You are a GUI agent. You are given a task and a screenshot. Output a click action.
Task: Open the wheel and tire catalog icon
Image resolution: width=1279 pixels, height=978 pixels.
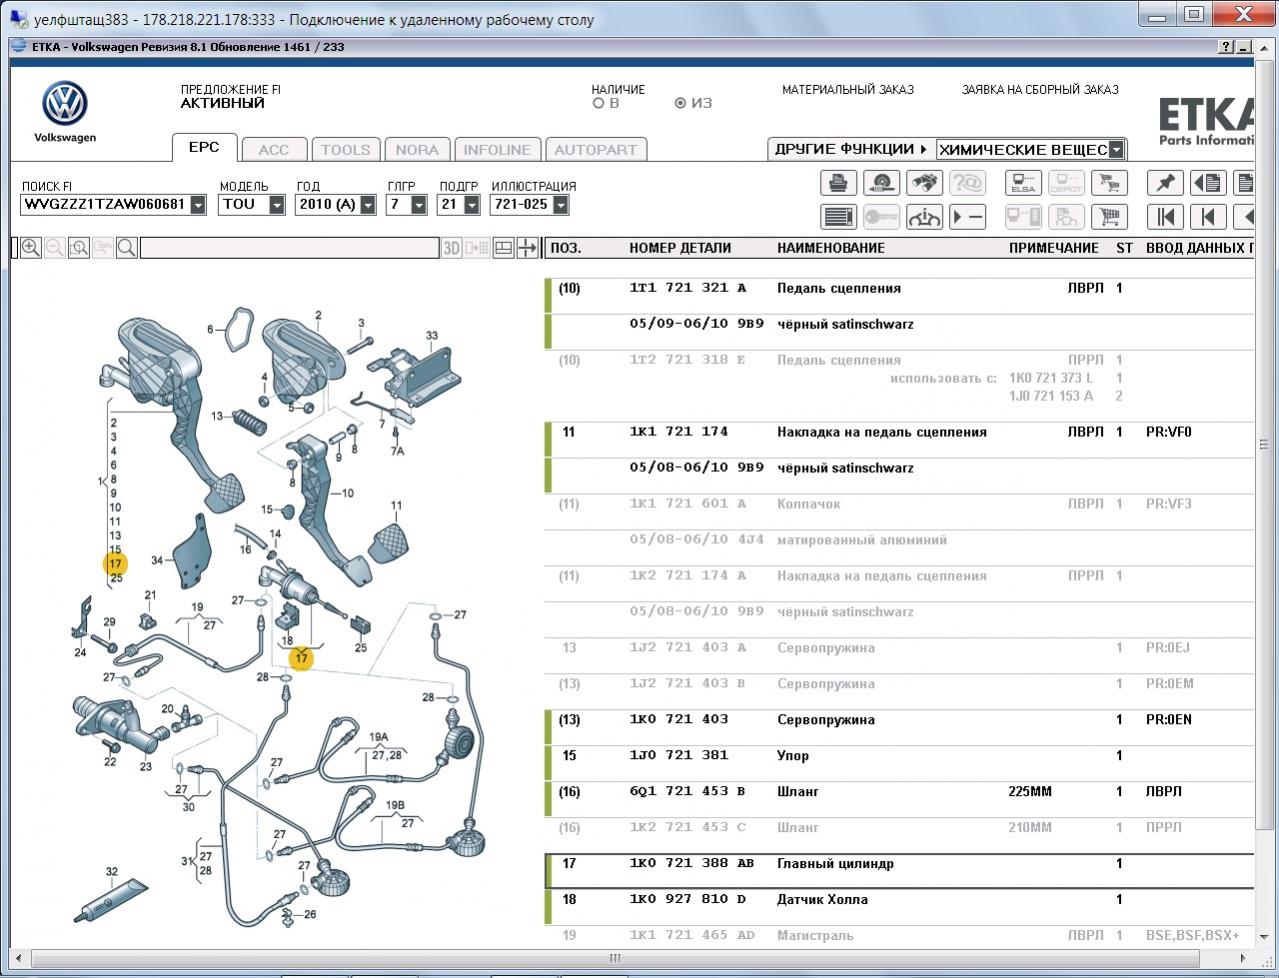pyautogui.click(x=881, y=183)
